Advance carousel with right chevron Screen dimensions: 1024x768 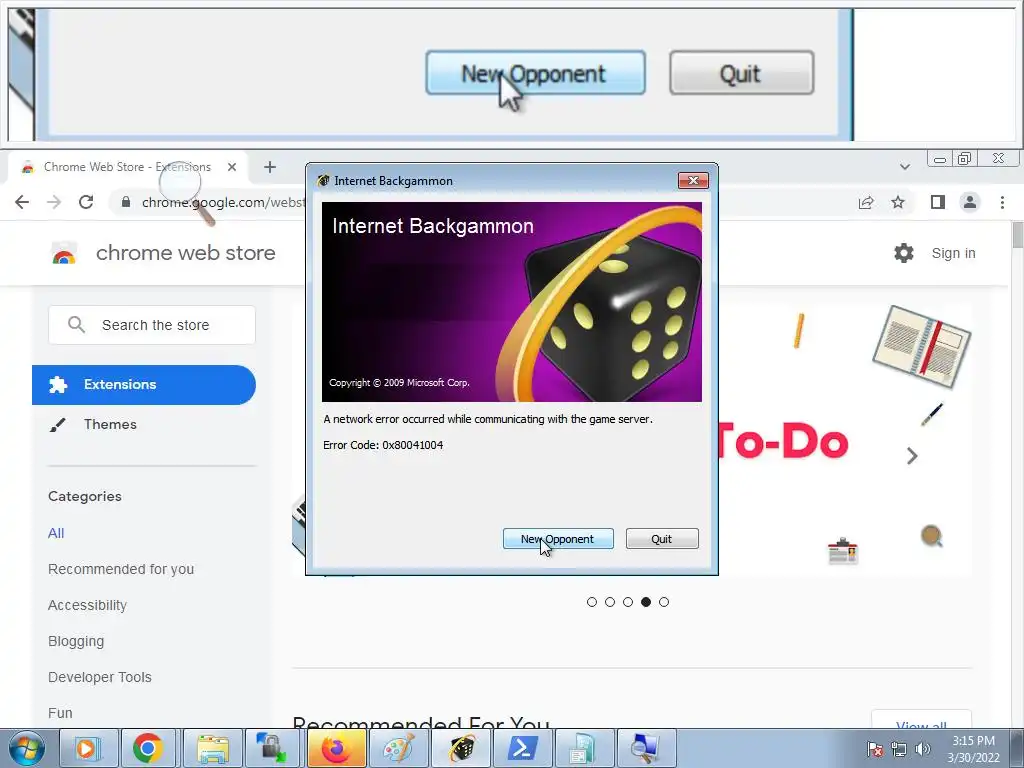tap(912, 455)
